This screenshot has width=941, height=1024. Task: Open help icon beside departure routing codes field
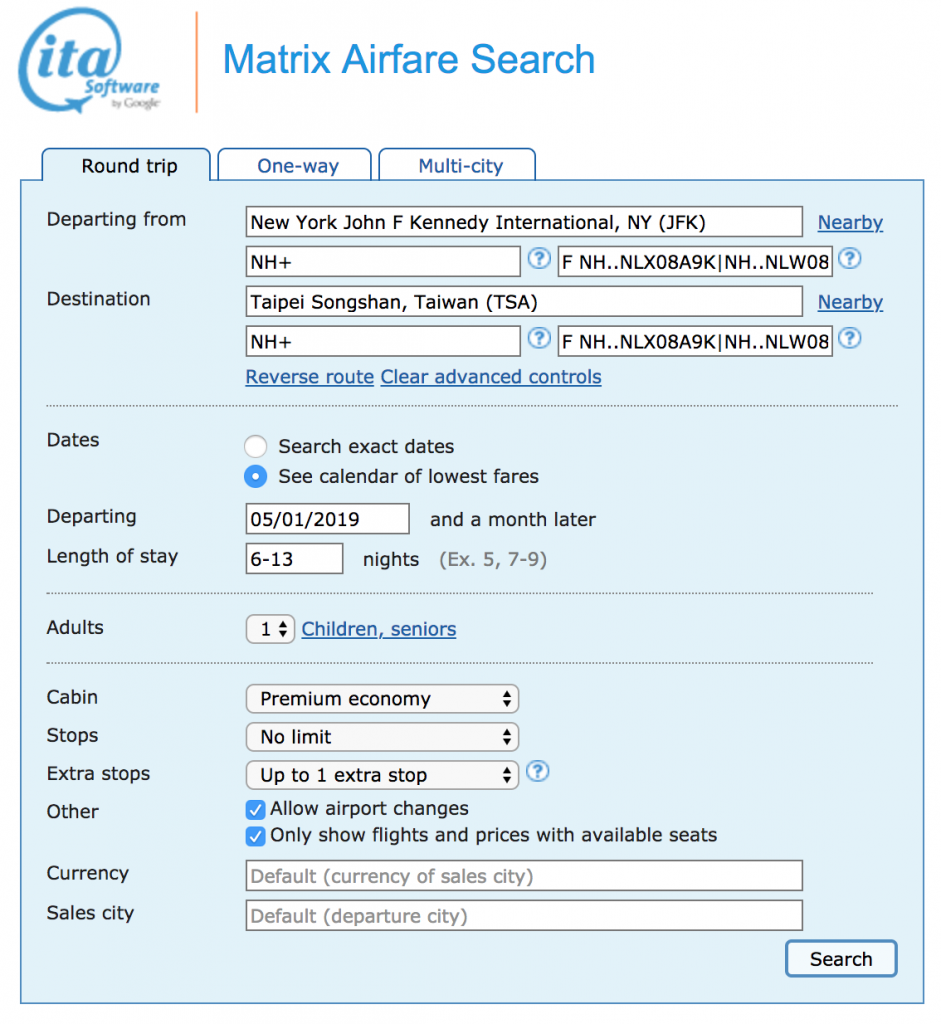coord(539,259)
